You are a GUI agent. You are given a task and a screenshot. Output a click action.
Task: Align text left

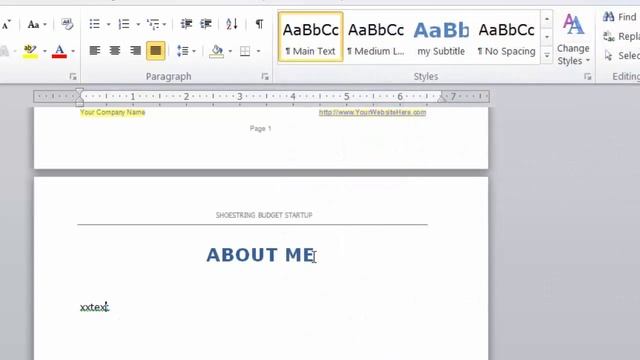95,51
